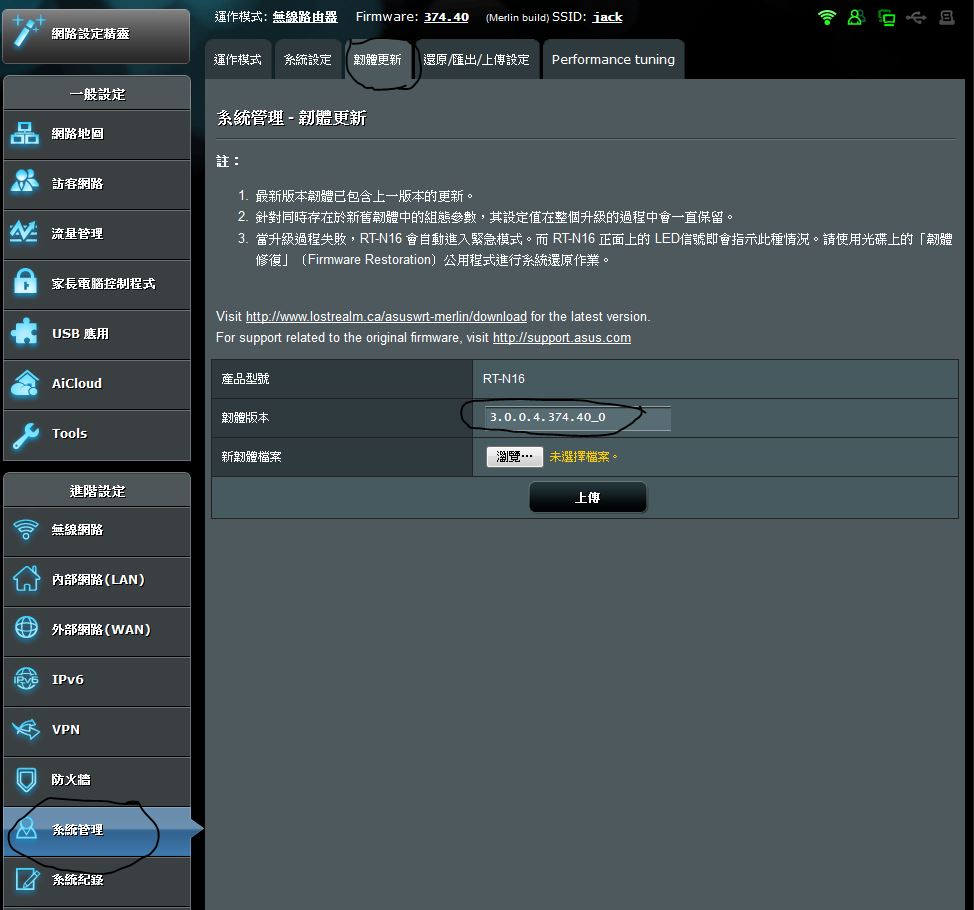Click the 上傳 upload button
Screen dimensions: 974x910
click(x=587, y=497)
